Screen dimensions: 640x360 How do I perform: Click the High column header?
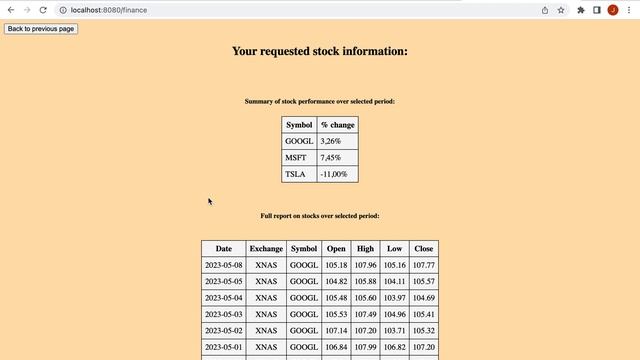[x=365, y=249]
